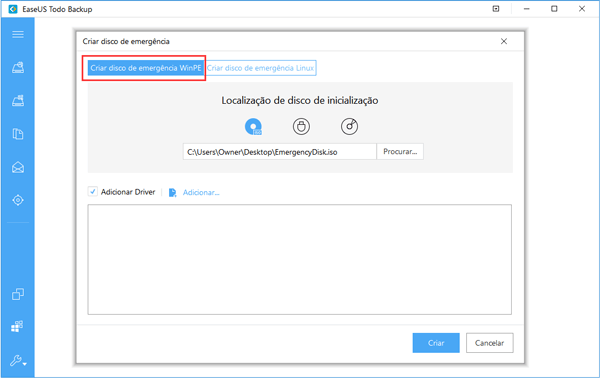
Task: Switch to Criar disco de emergência Linux tab
Action: (x=260, y=68)
